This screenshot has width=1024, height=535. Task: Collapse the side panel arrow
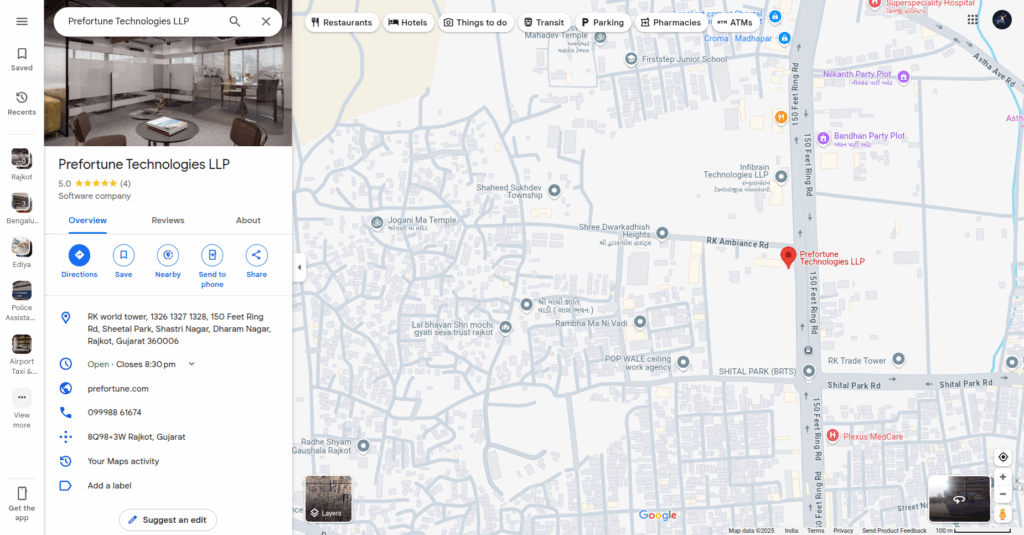299,267
